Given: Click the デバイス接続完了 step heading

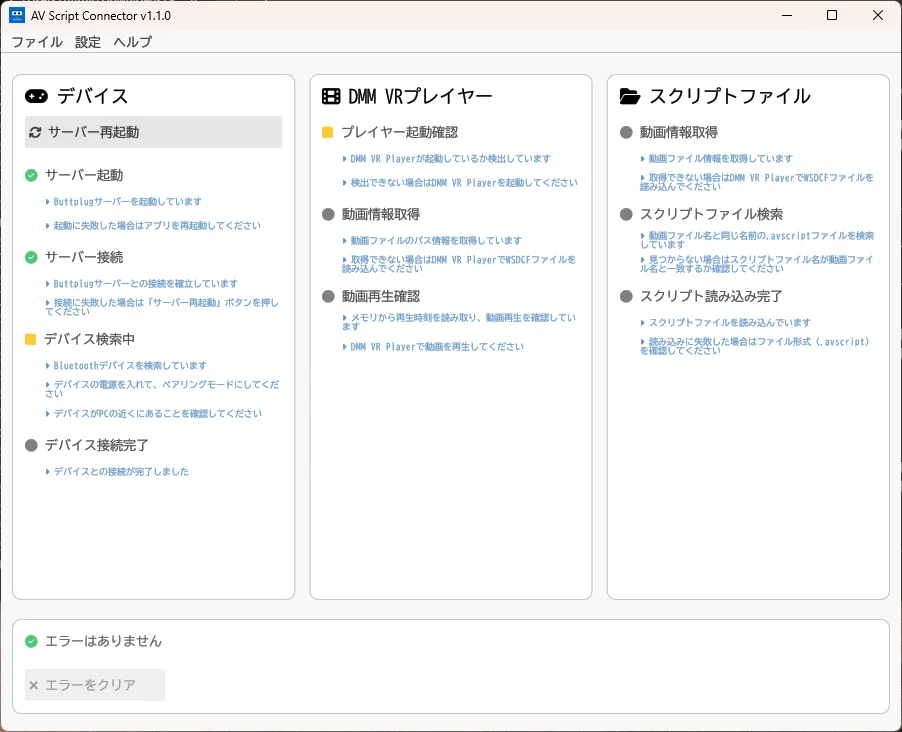Looking at the screenshot, I should click(97, 445).
